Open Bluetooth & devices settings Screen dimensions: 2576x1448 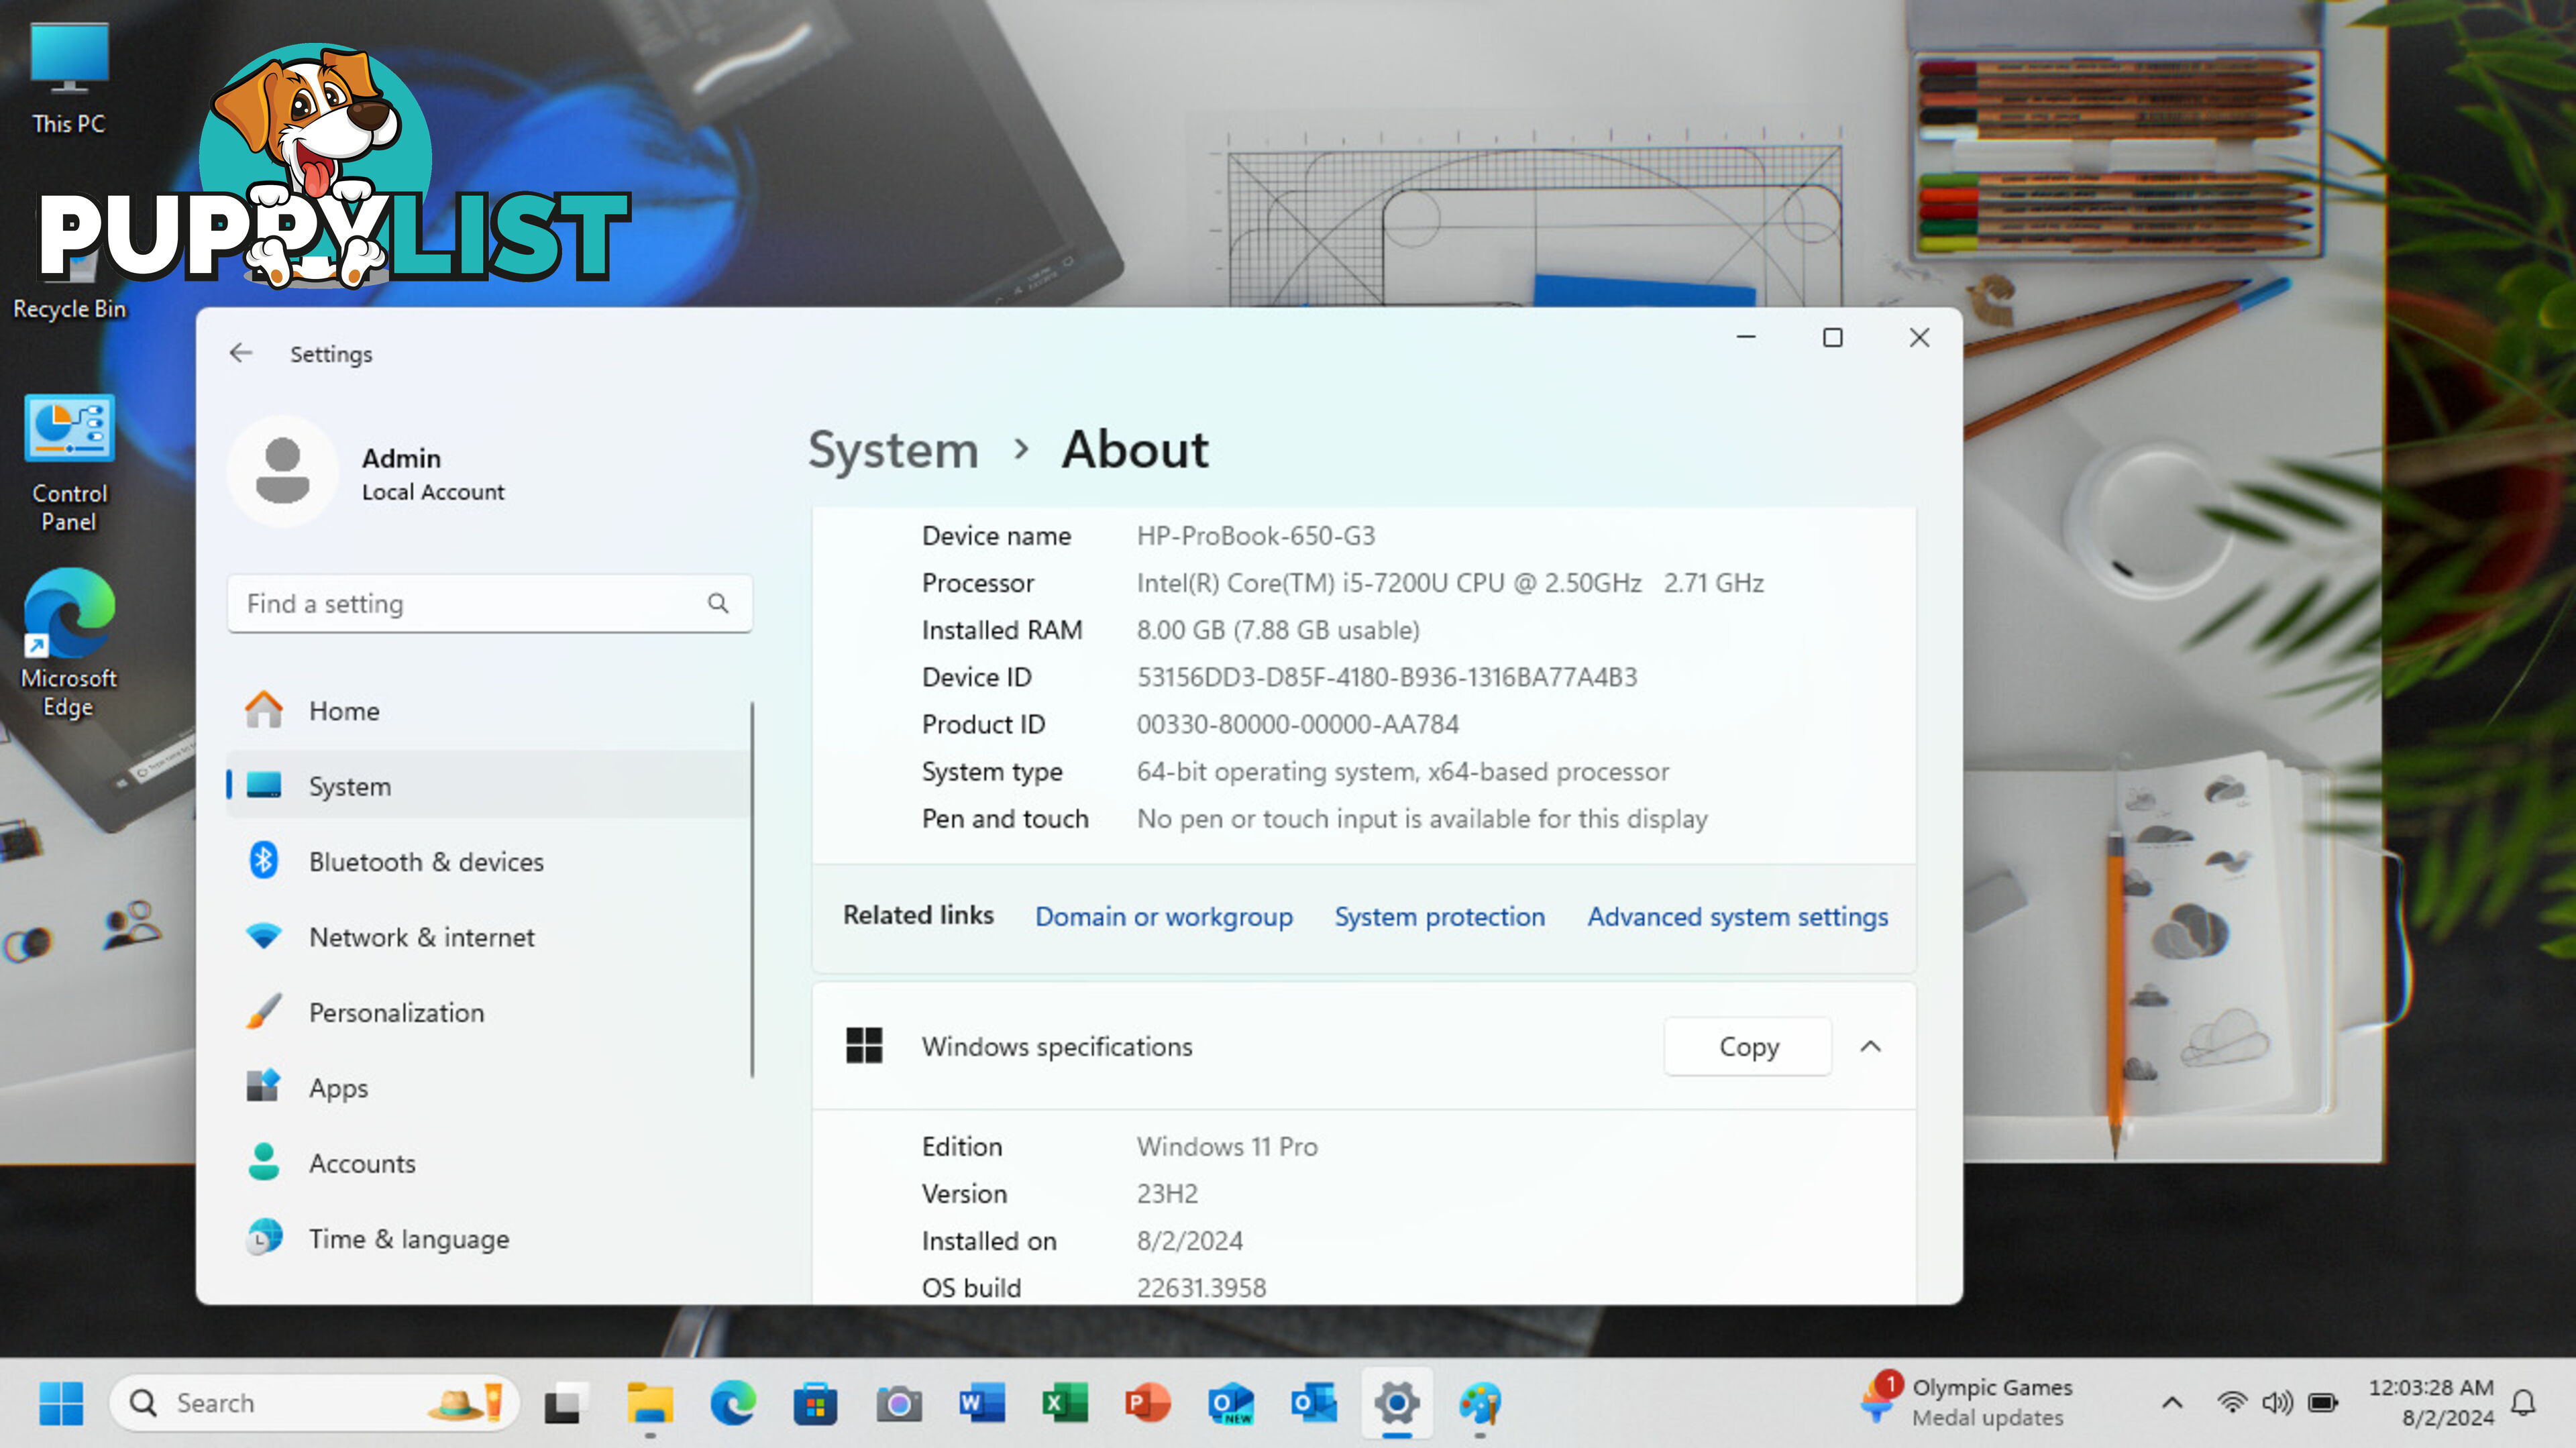pos(488,862)
